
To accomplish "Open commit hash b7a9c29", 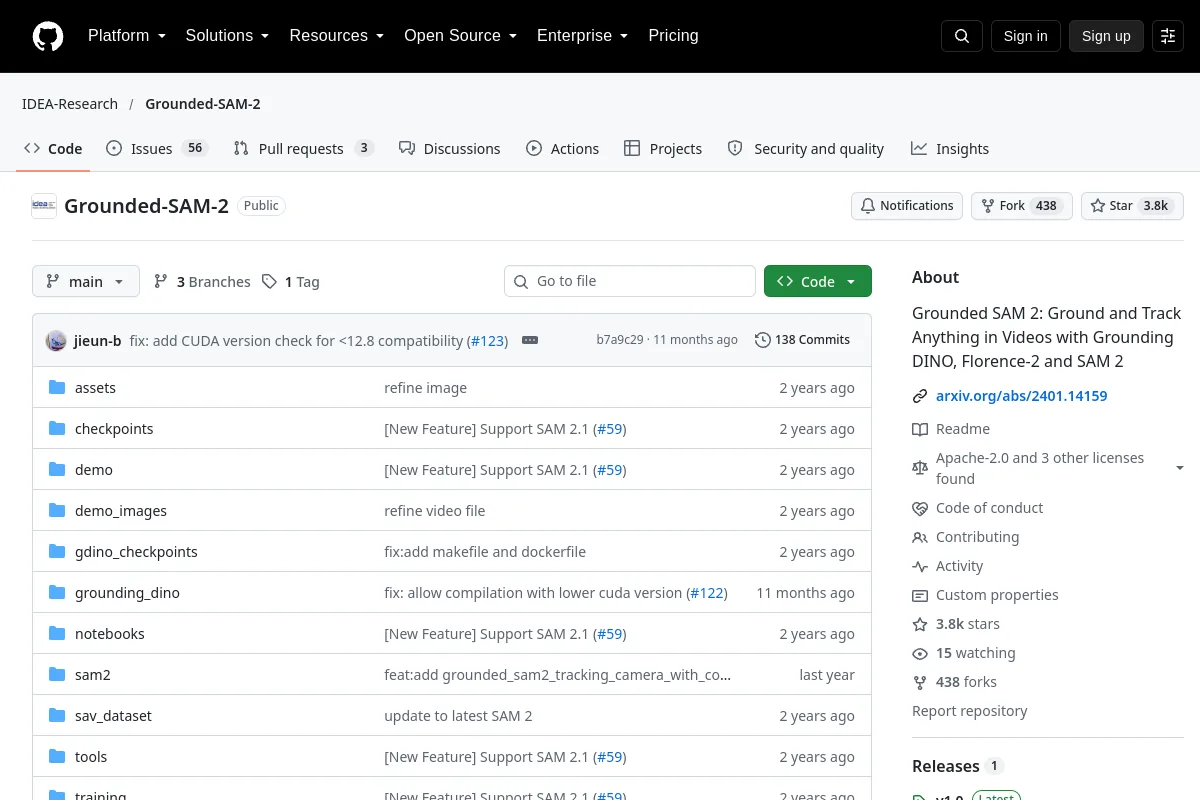I will coord(620,340).
